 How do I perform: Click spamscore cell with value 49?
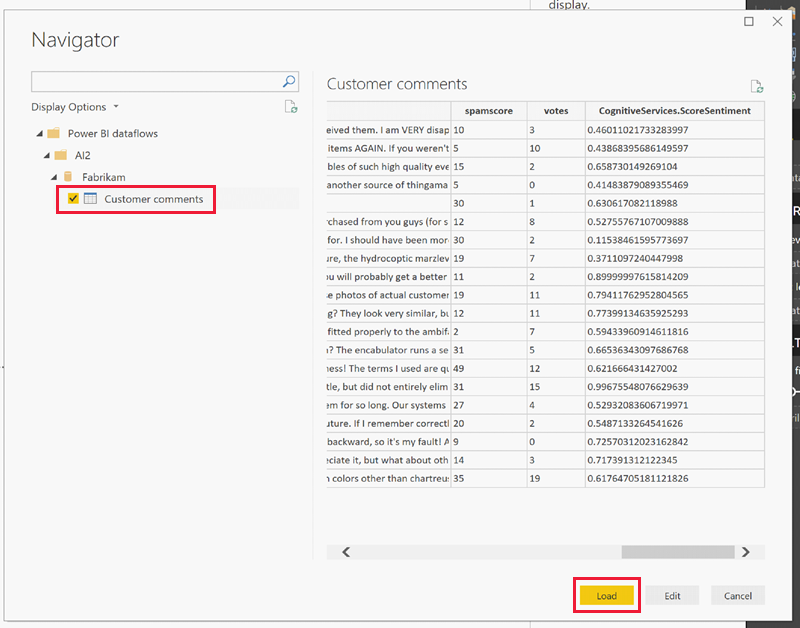click(489, 368)
